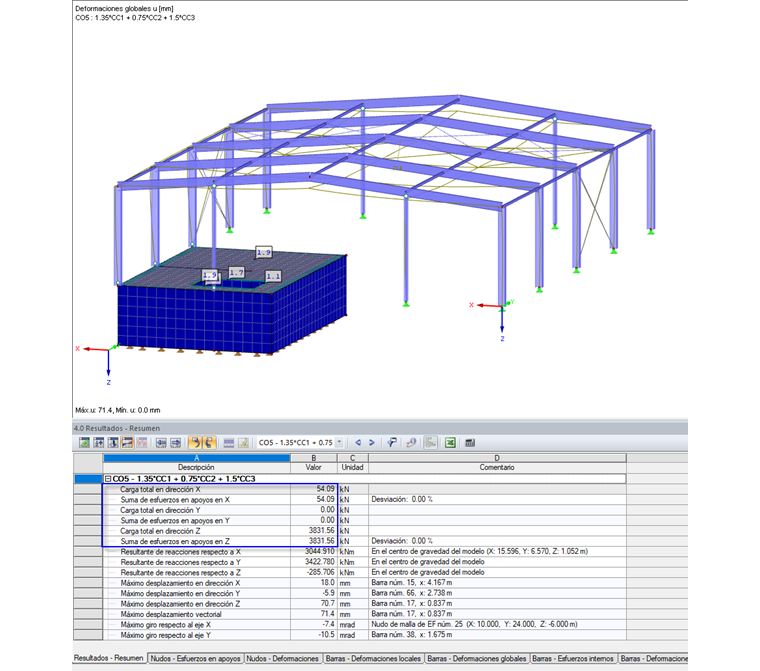Click the calculator-style table settings icon
This screenshot has width=760, height=671.
pyautogui.click(x=470, y=442)
